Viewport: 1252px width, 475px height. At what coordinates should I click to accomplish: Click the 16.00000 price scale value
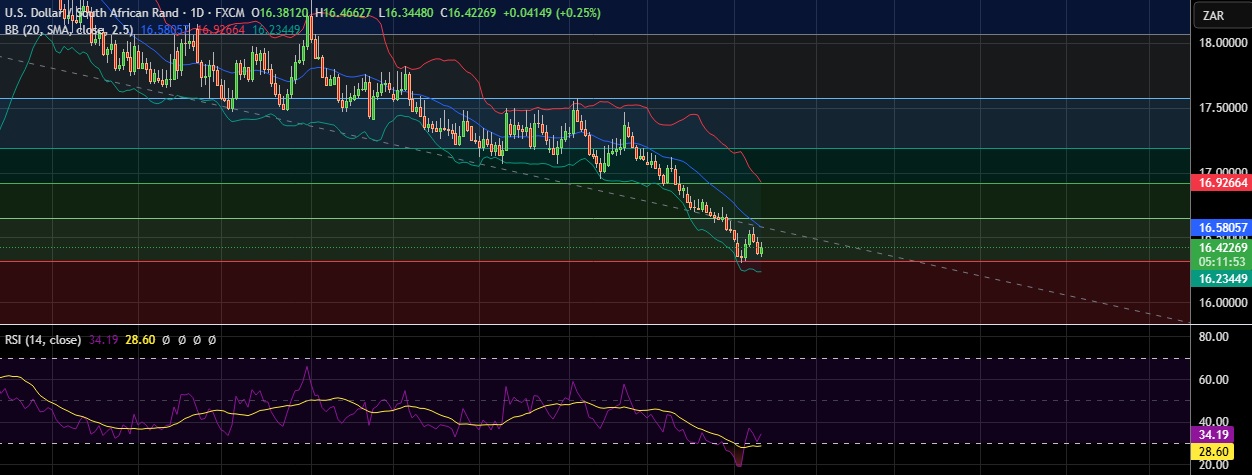pyautogui.click(x=1224, y=302)
